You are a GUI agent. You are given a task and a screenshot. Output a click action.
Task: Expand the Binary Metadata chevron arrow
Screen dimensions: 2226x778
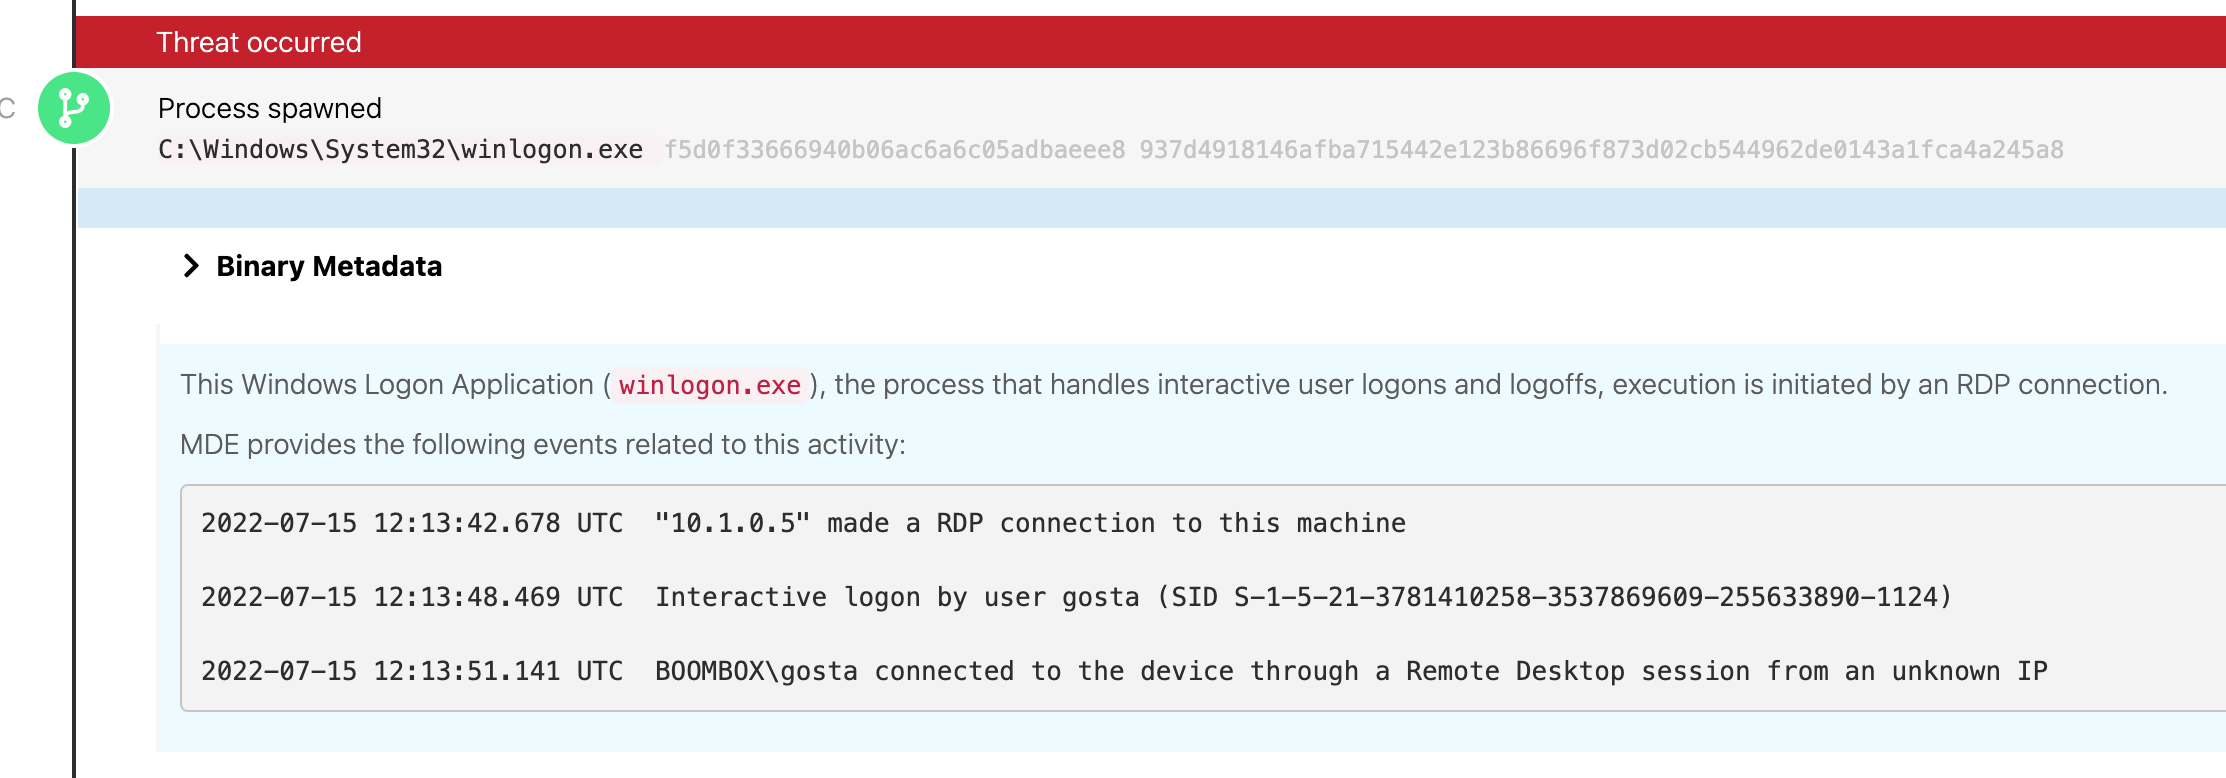click(190, 266)
